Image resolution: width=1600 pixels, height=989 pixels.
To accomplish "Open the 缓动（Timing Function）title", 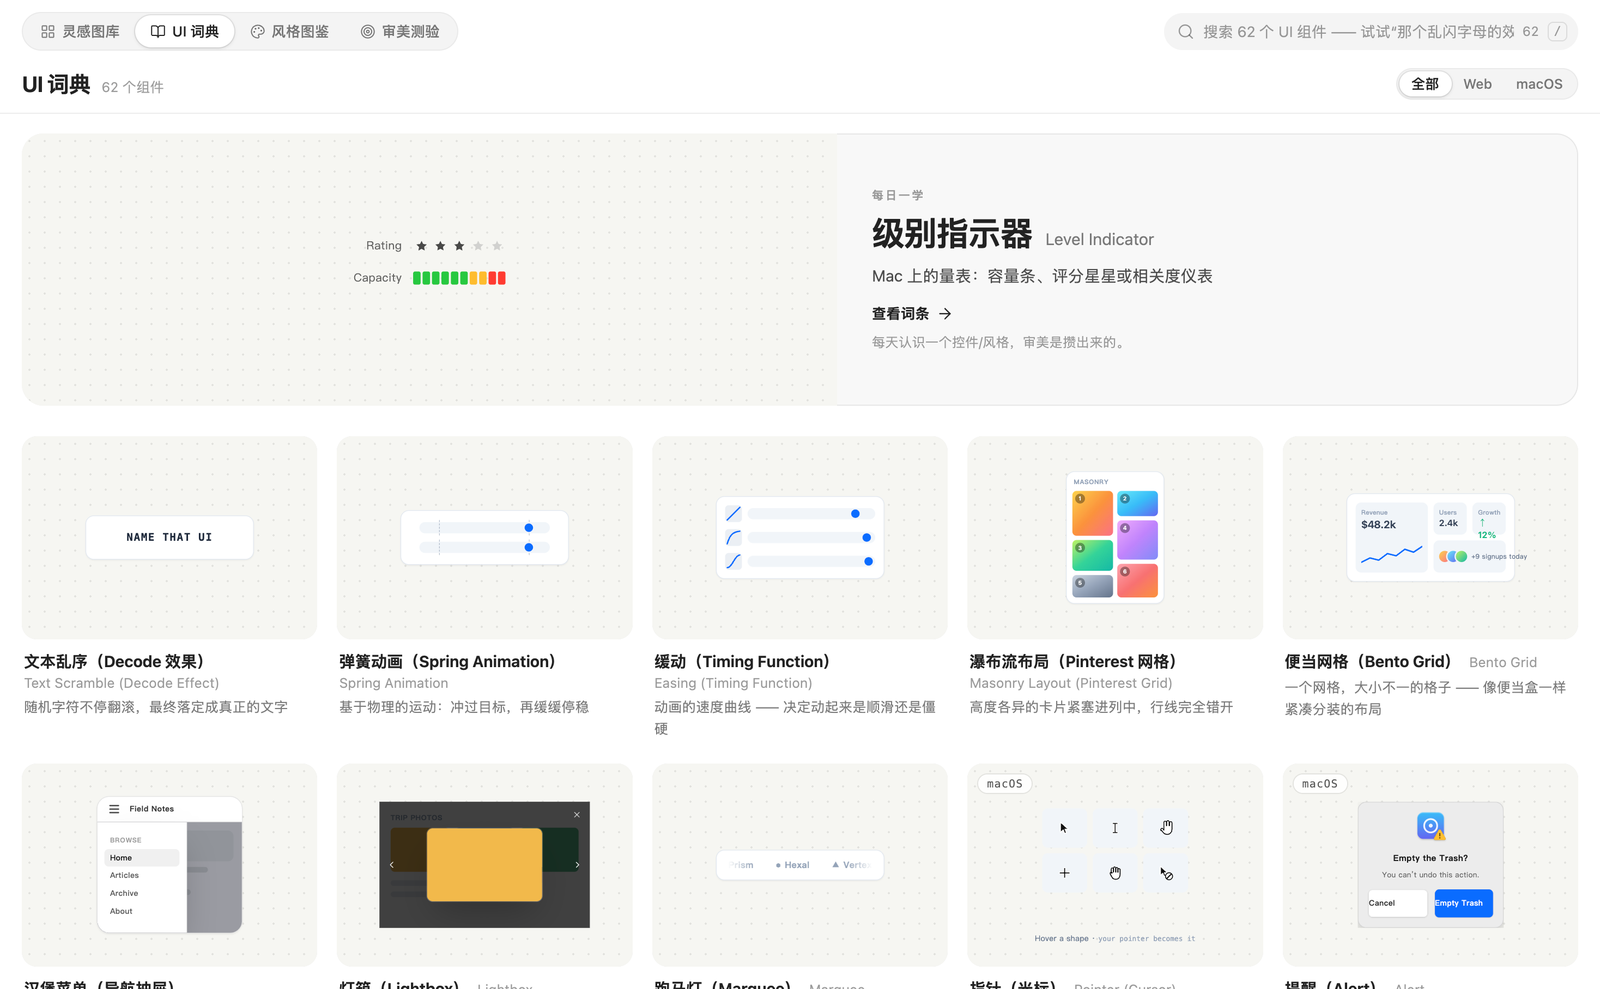I will [742, 662].
